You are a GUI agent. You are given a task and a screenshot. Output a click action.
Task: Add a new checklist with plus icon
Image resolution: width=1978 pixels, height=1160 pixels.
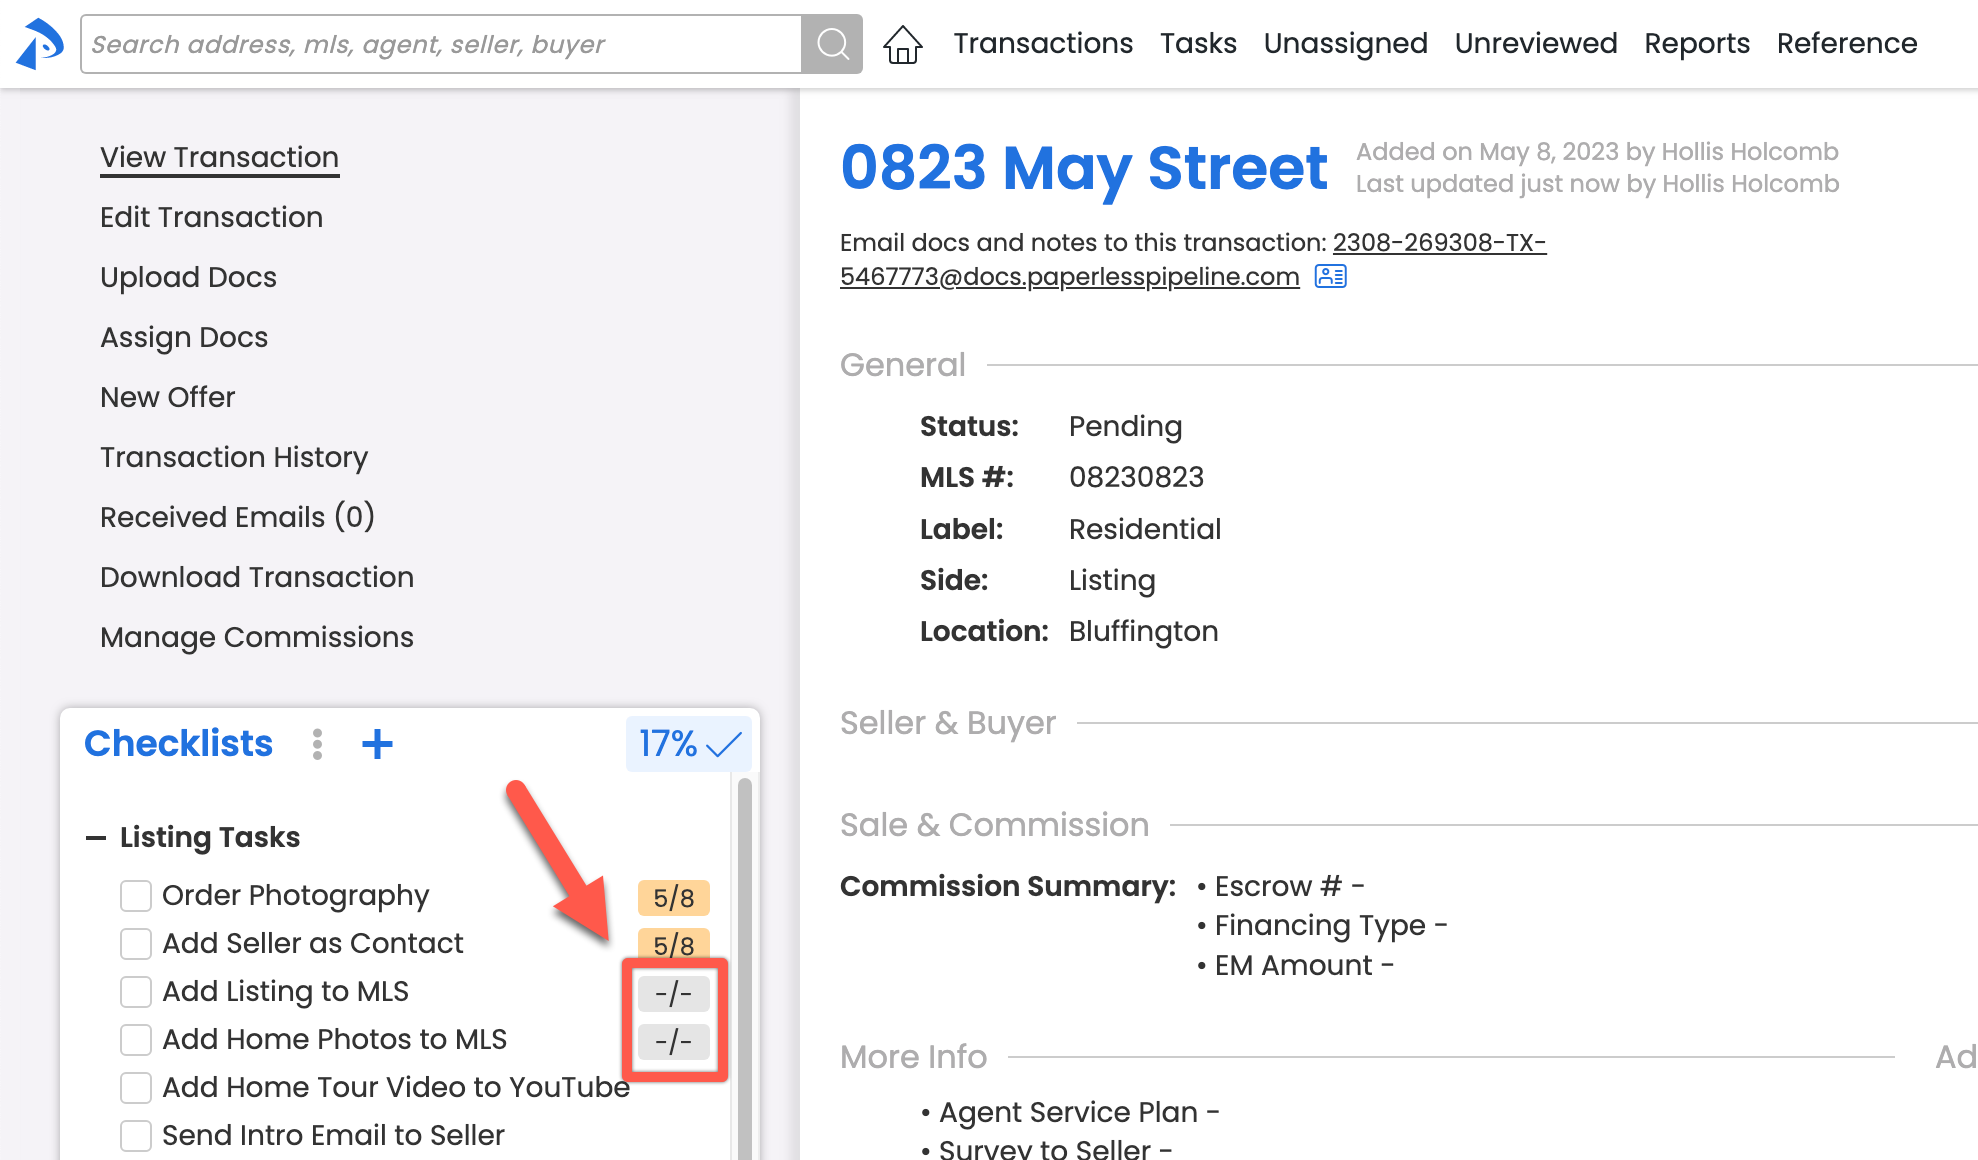click(x=377, y=744)
